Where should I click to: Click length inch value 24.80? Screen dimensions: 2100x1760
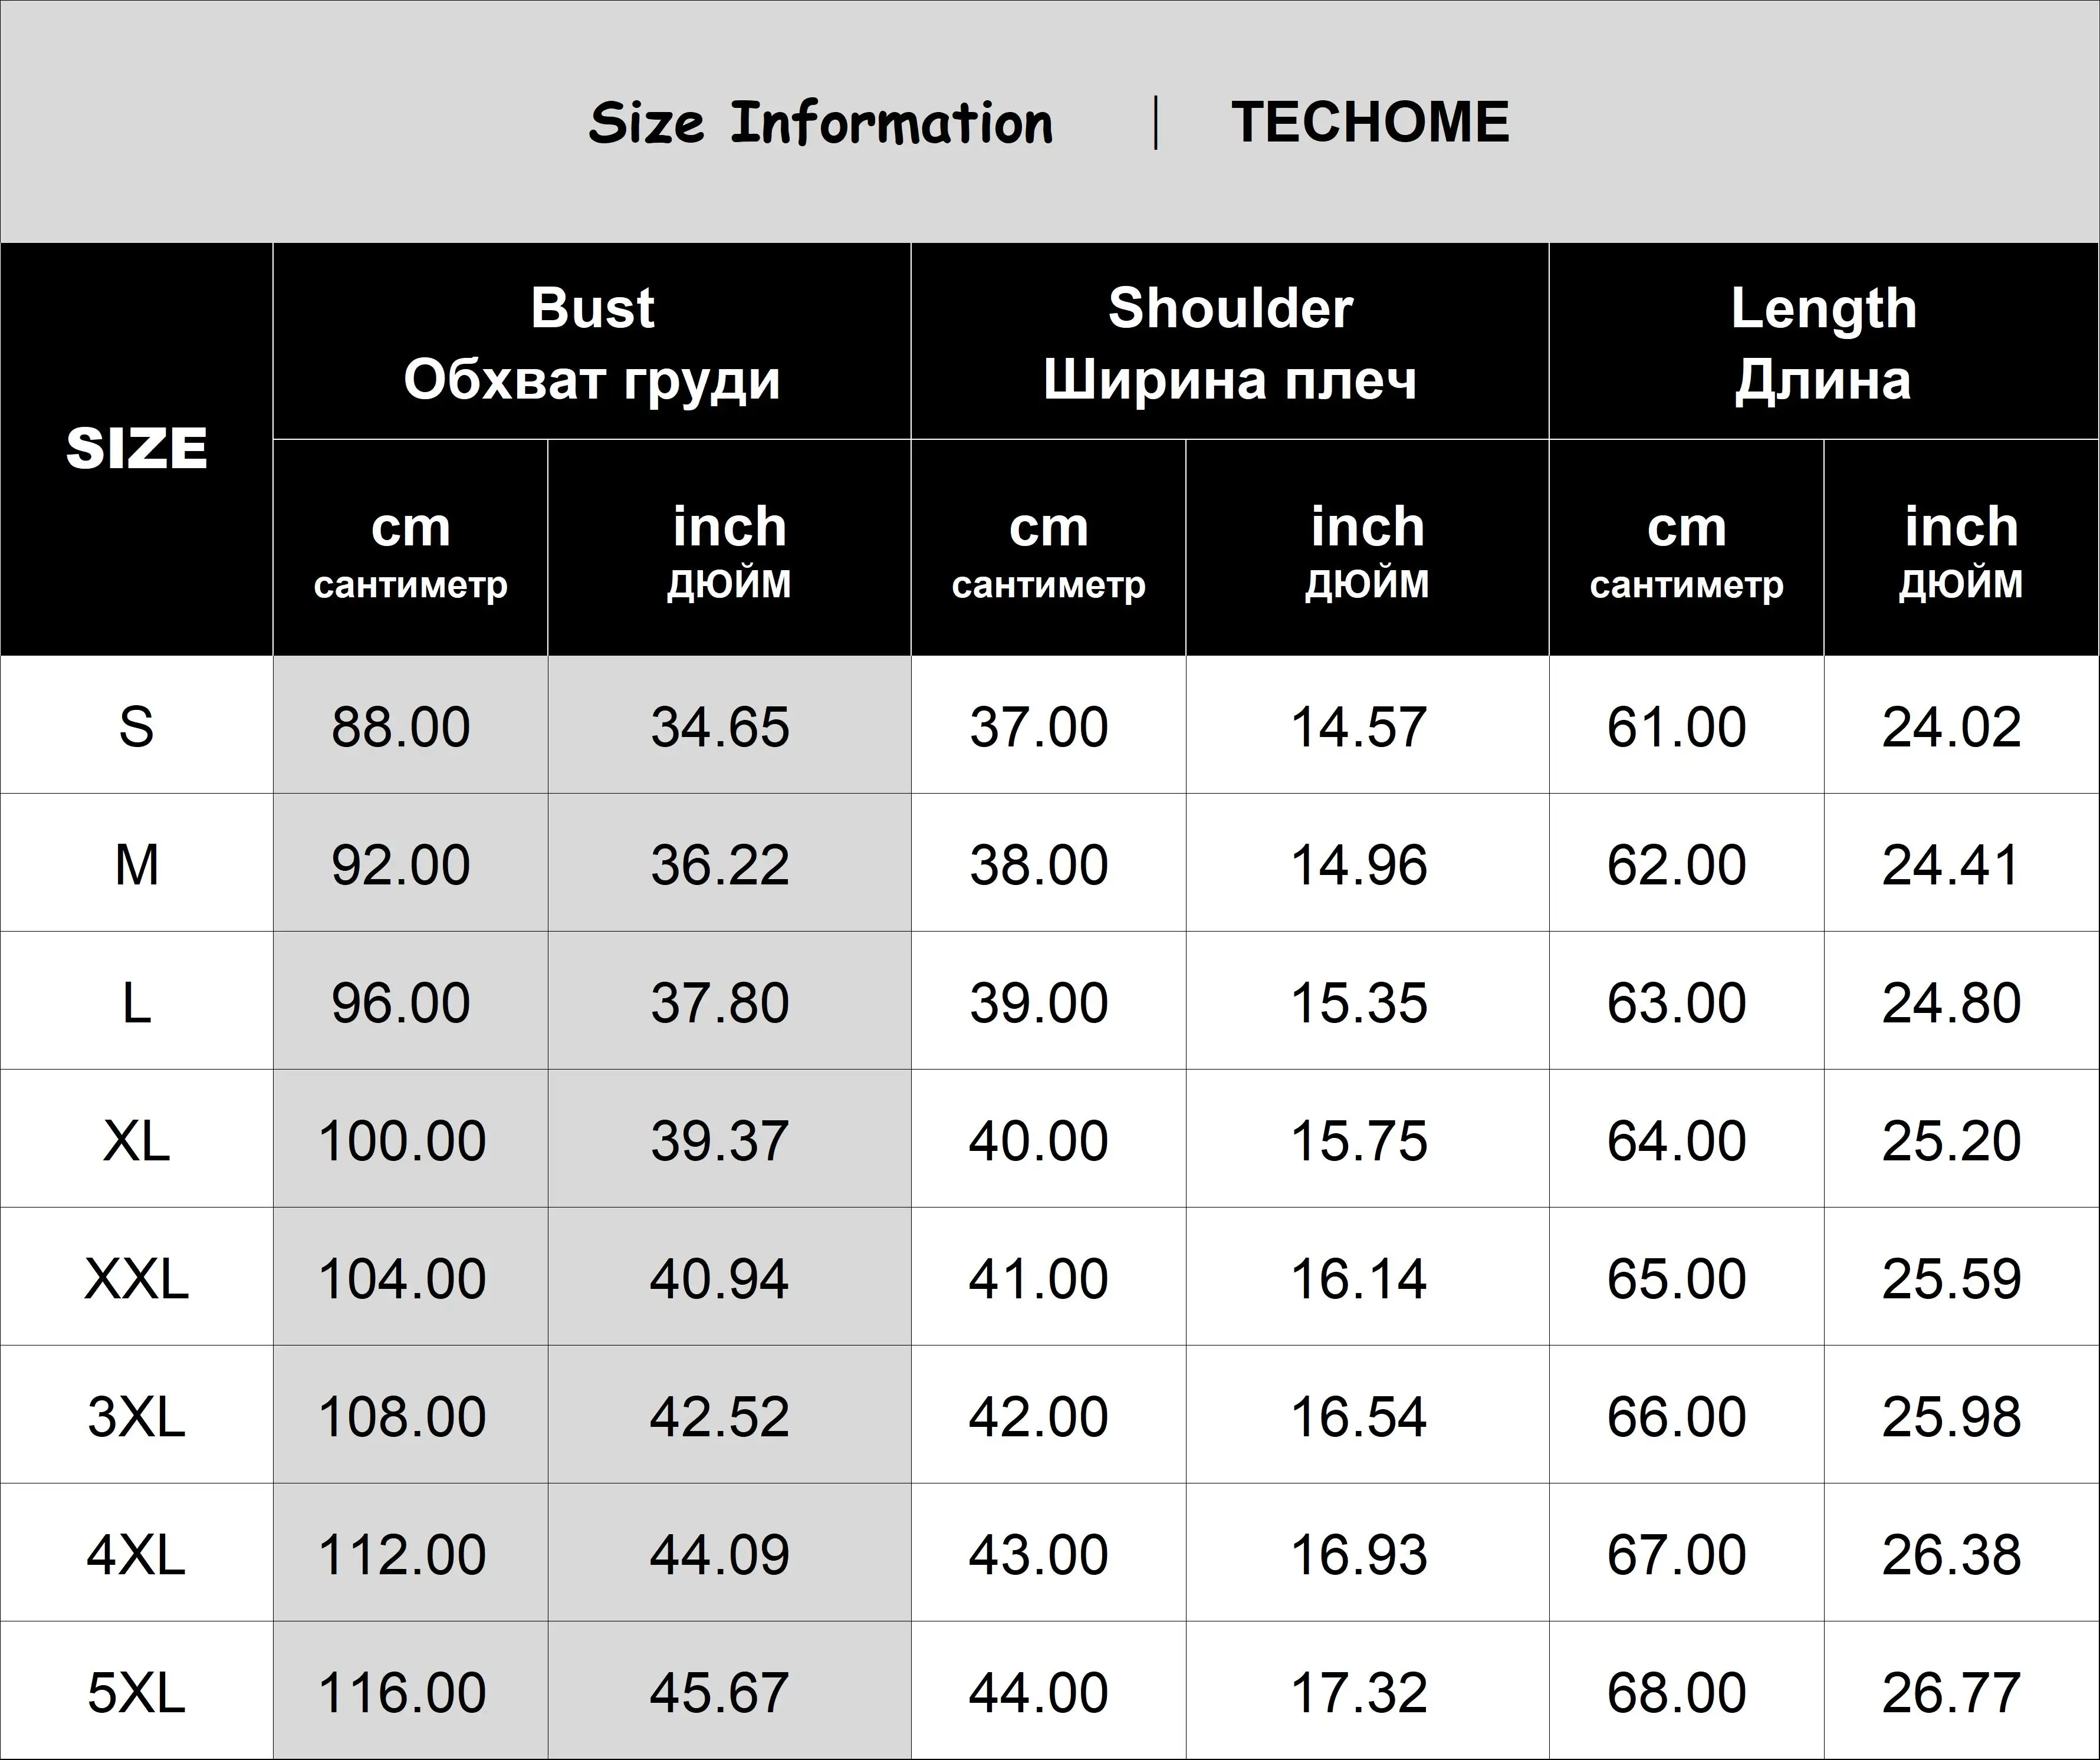click(x=1952, y=1003)
